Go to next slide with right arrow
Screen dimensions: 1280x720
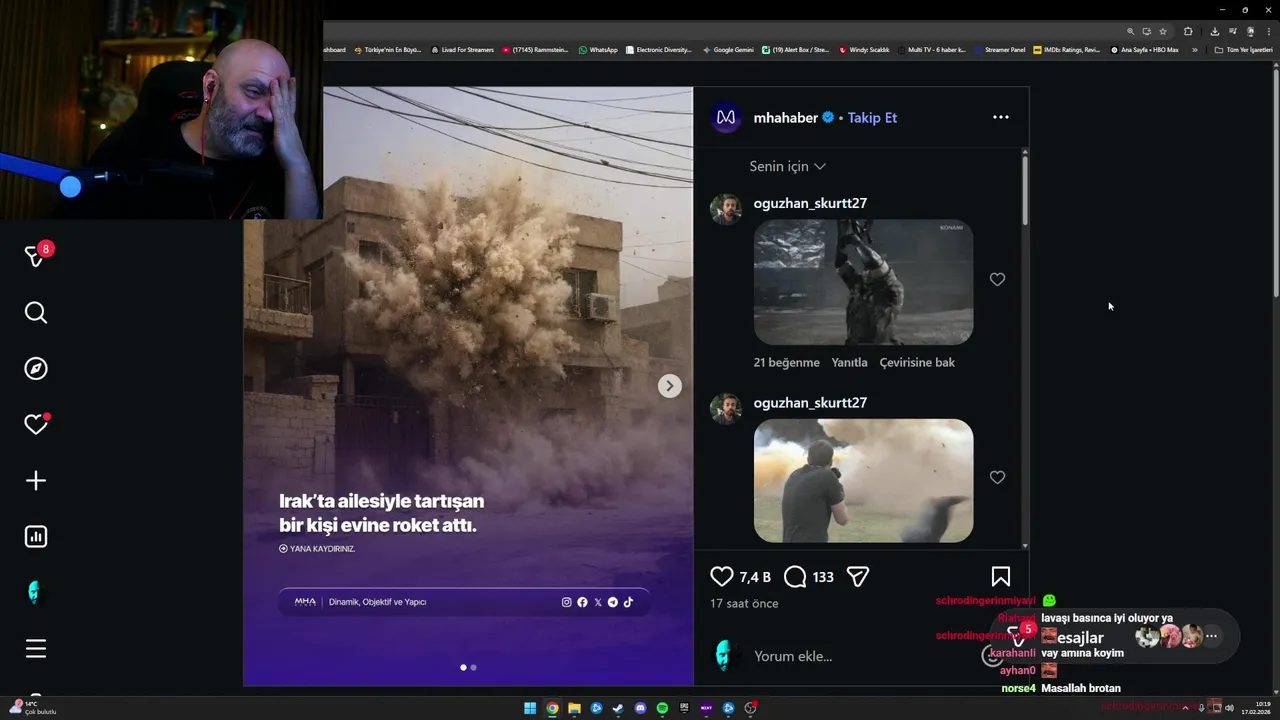click(x=670, y=386)
